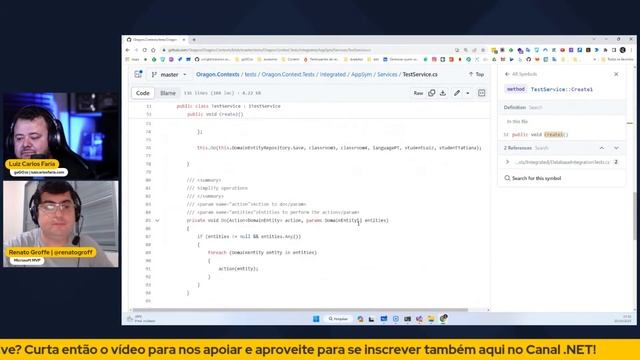
Task: Open the tests folder breadcrumb
Action: (x=251, y=74)
